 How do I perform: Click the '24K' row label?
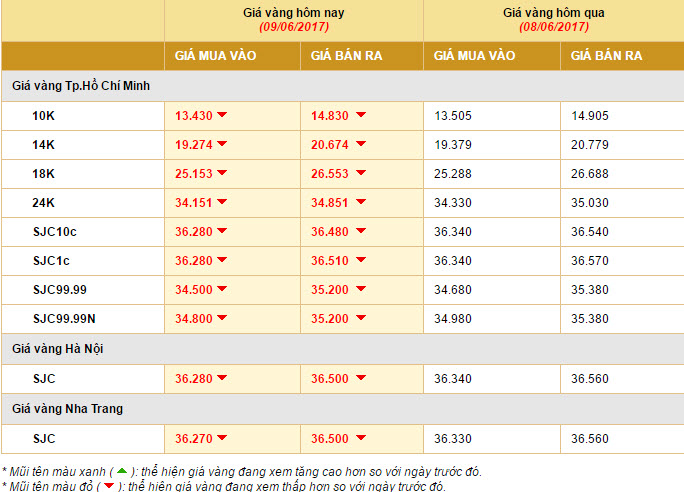coord(43,203)
